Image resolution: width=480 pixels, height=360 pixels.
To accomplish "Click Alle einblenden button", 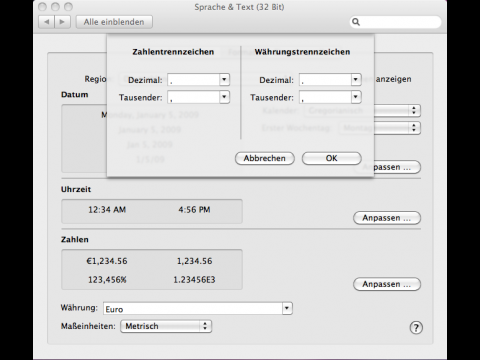I will (x=114, y=22).
